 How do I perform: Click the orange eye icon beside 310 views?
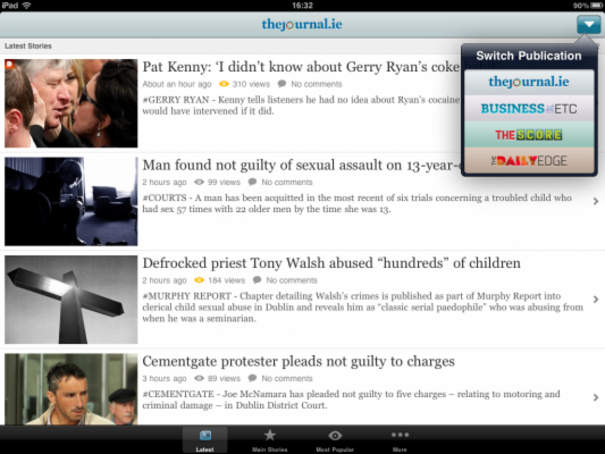coord(224,84)
